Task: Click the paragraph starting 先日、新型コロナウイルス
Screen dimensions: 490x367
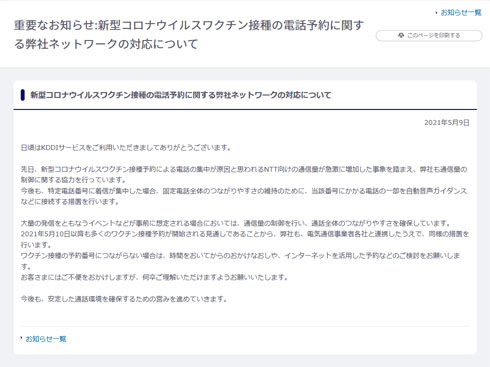Action: (244, 175)
